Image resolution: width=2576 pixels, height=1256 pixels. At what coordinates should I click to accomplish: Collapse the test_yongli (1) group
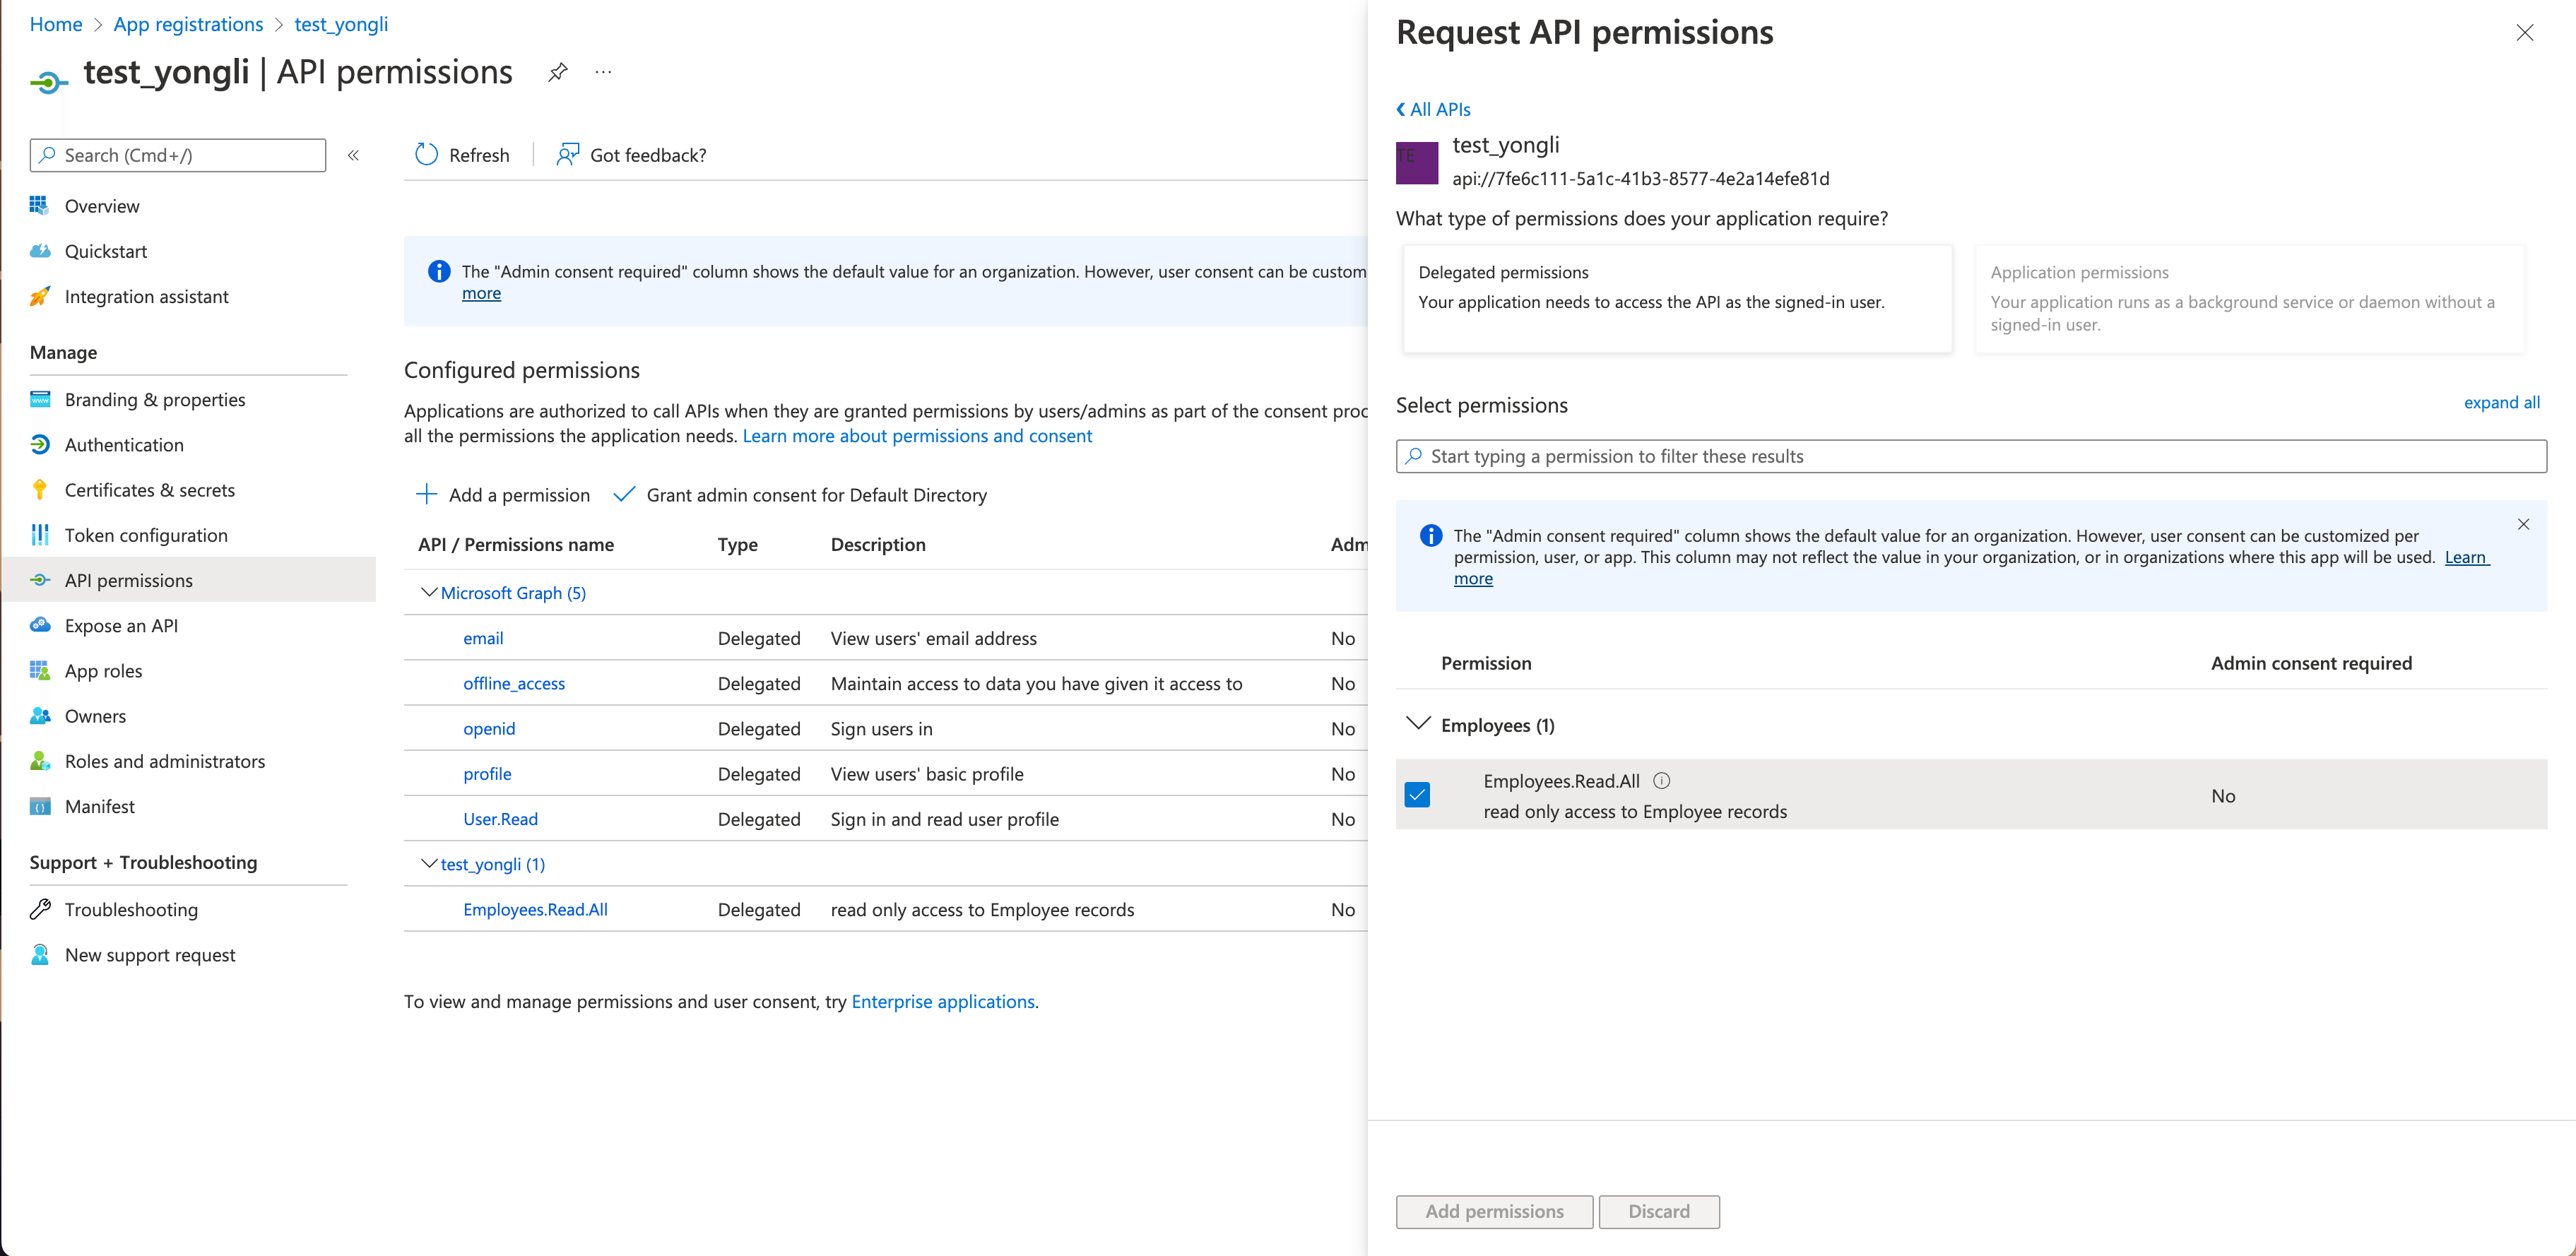pos(429,864)
